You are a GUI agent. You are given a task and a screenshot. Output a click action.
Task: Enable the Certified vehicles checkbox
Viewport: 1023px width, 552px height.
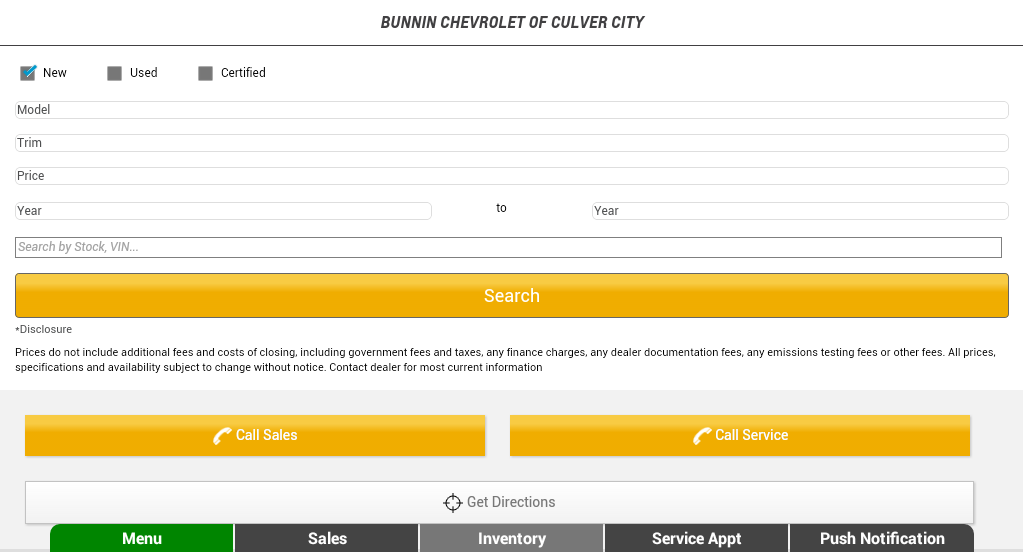tap(206, 73)
